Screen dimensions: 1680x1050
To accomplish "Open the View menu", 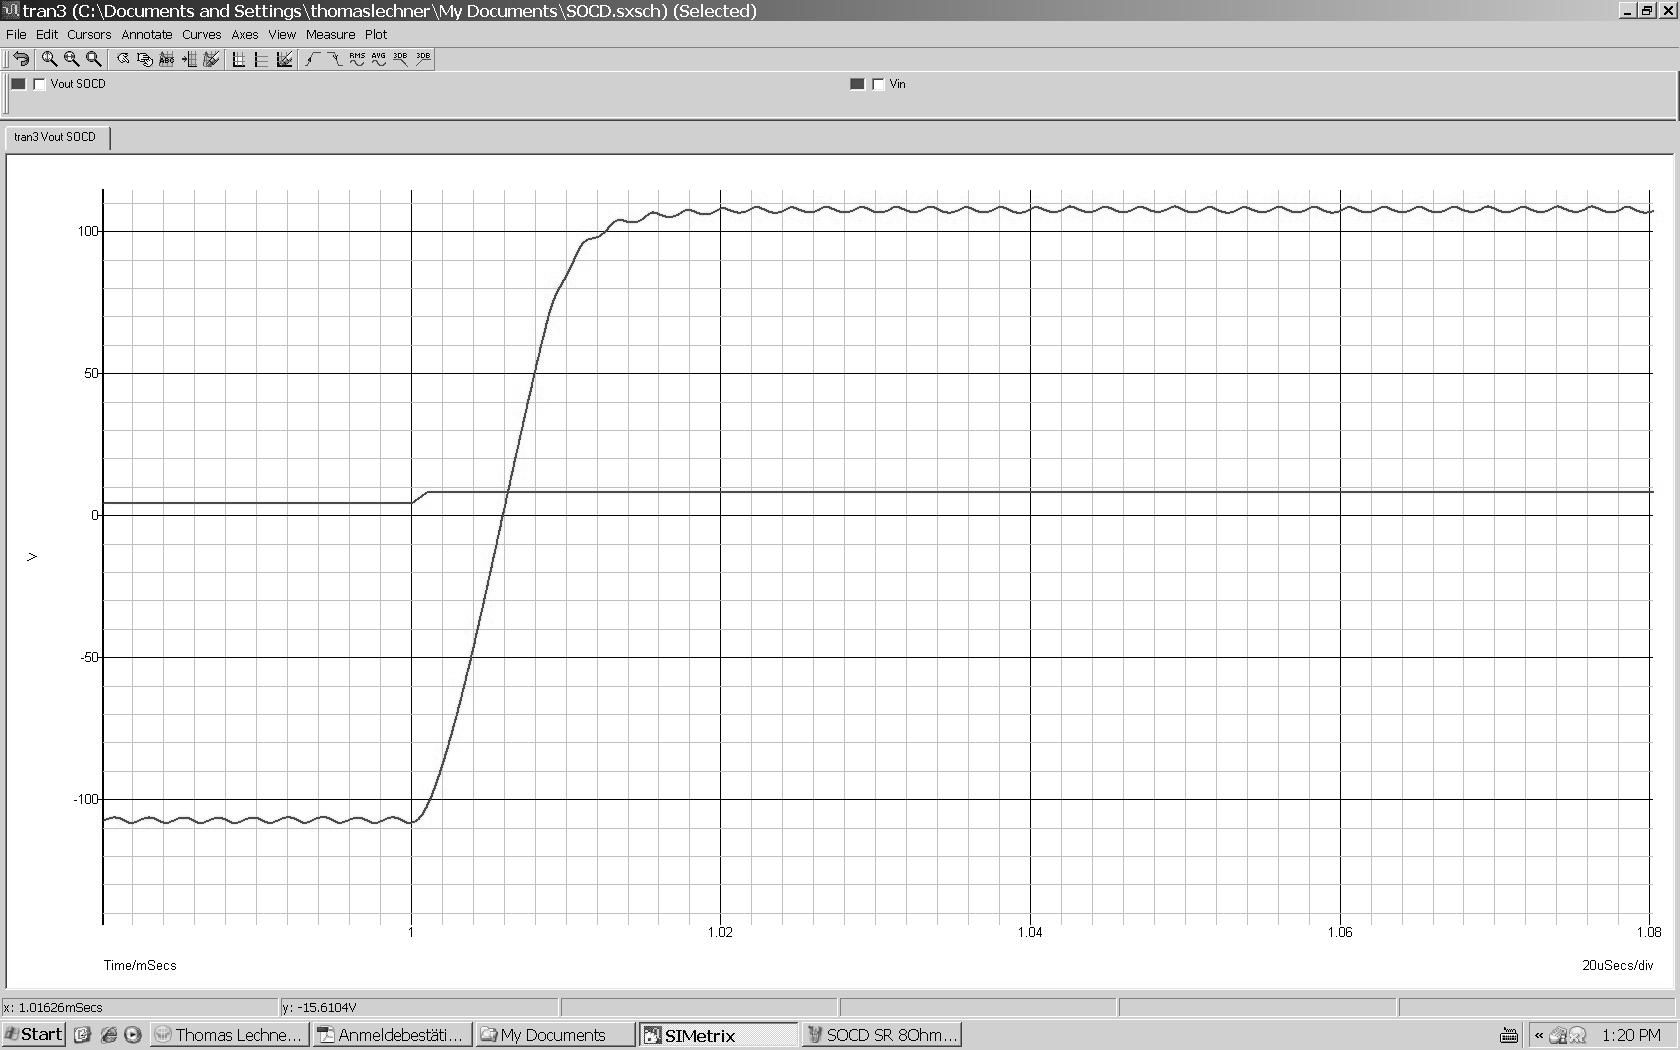I will (x=282, y=34).
